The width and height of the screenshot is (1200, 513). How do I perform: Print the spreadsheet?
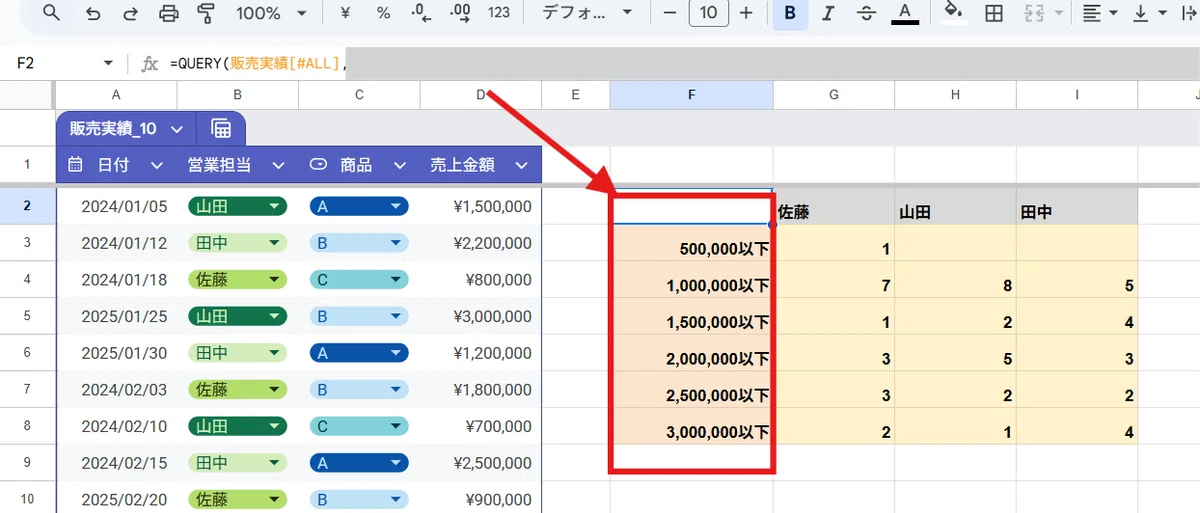(169, 13)
